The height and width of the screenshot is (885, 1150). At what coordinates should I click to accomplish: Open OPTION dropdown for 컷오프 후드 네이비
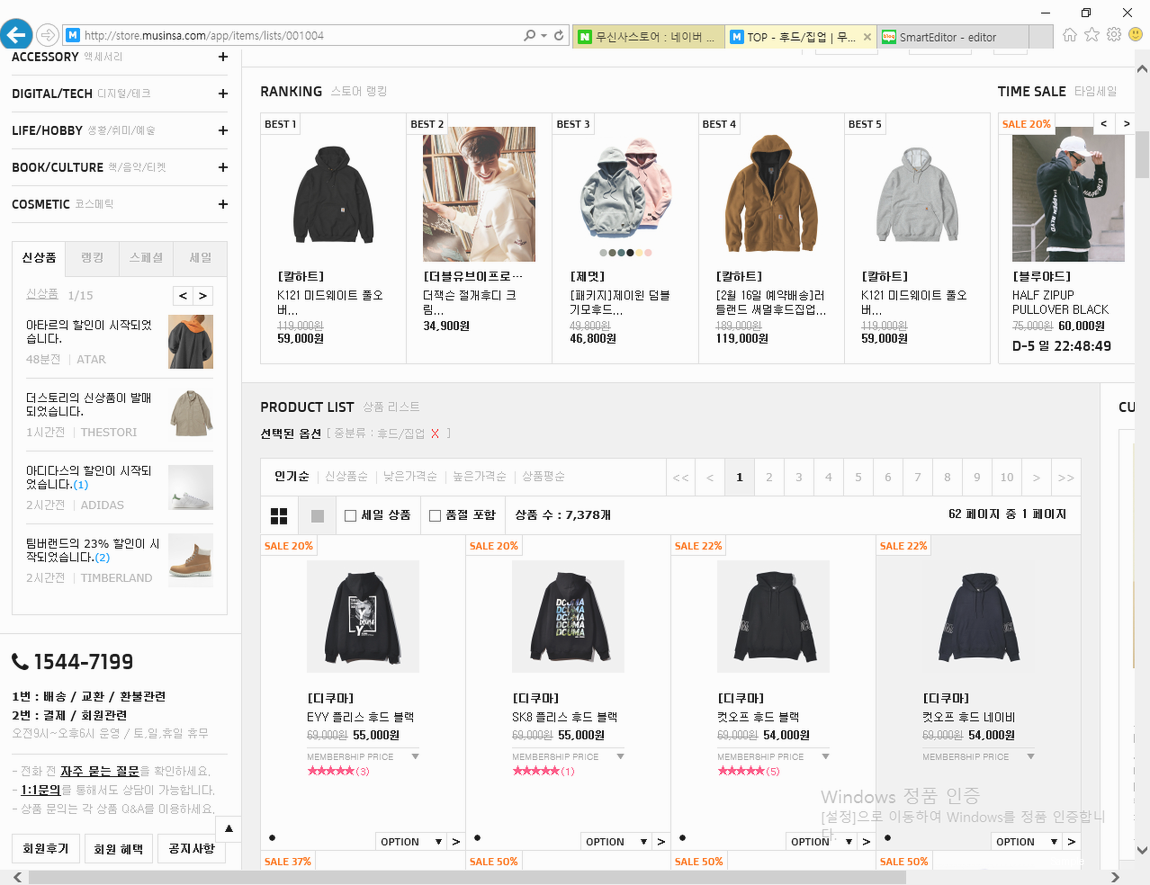point(1027,842)
